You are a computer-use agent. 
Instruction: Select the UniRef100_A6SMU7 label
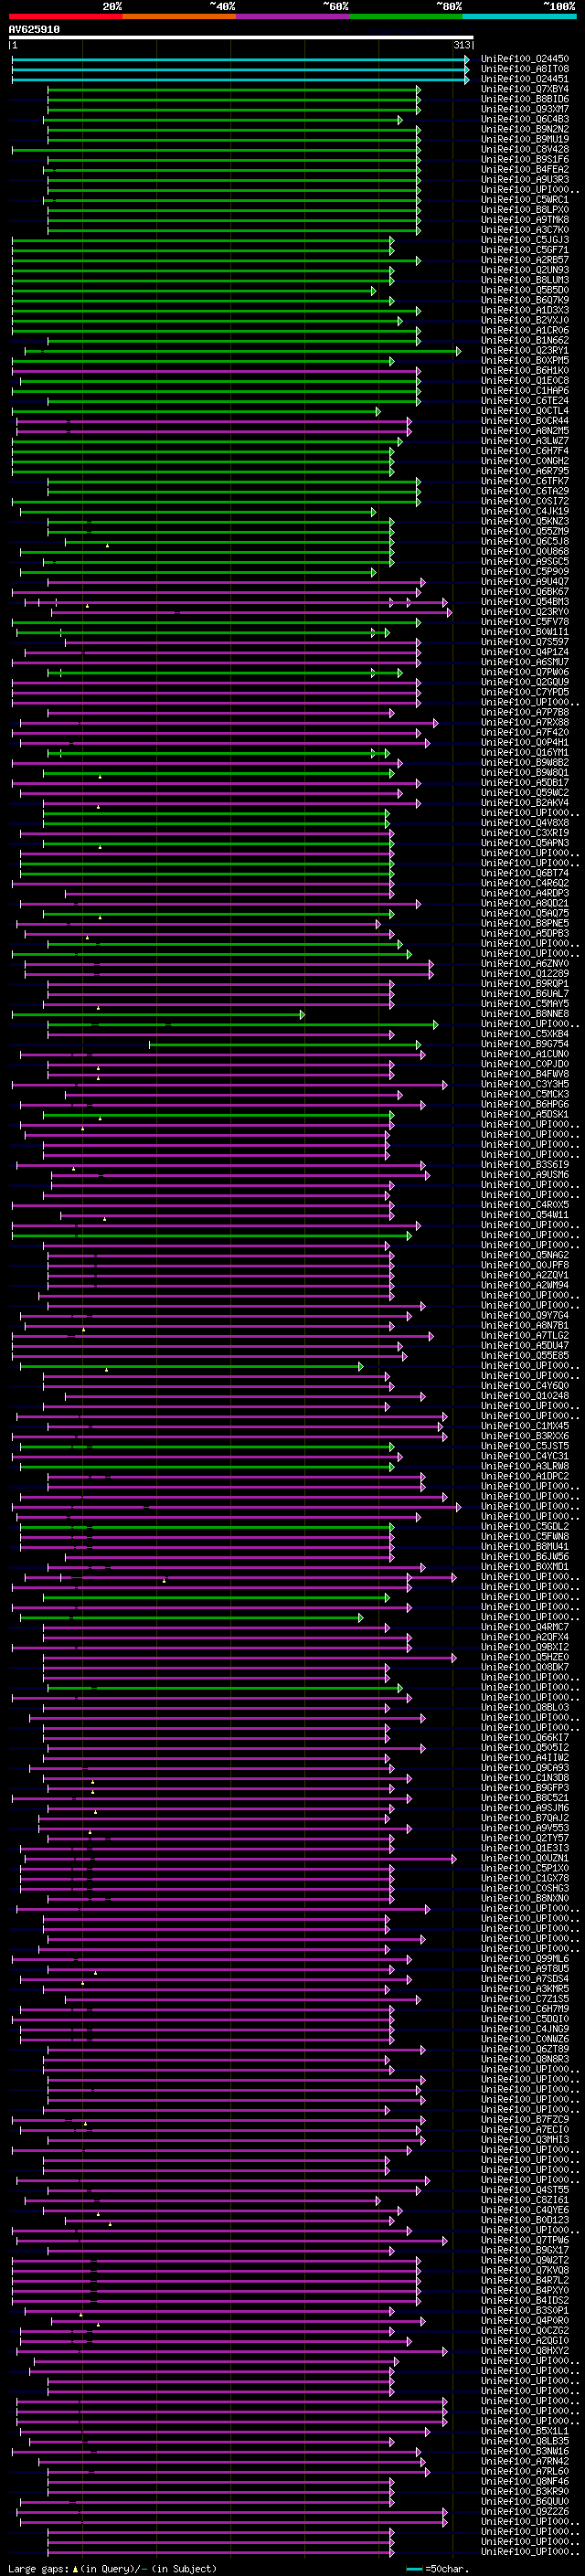coord(525,662)
